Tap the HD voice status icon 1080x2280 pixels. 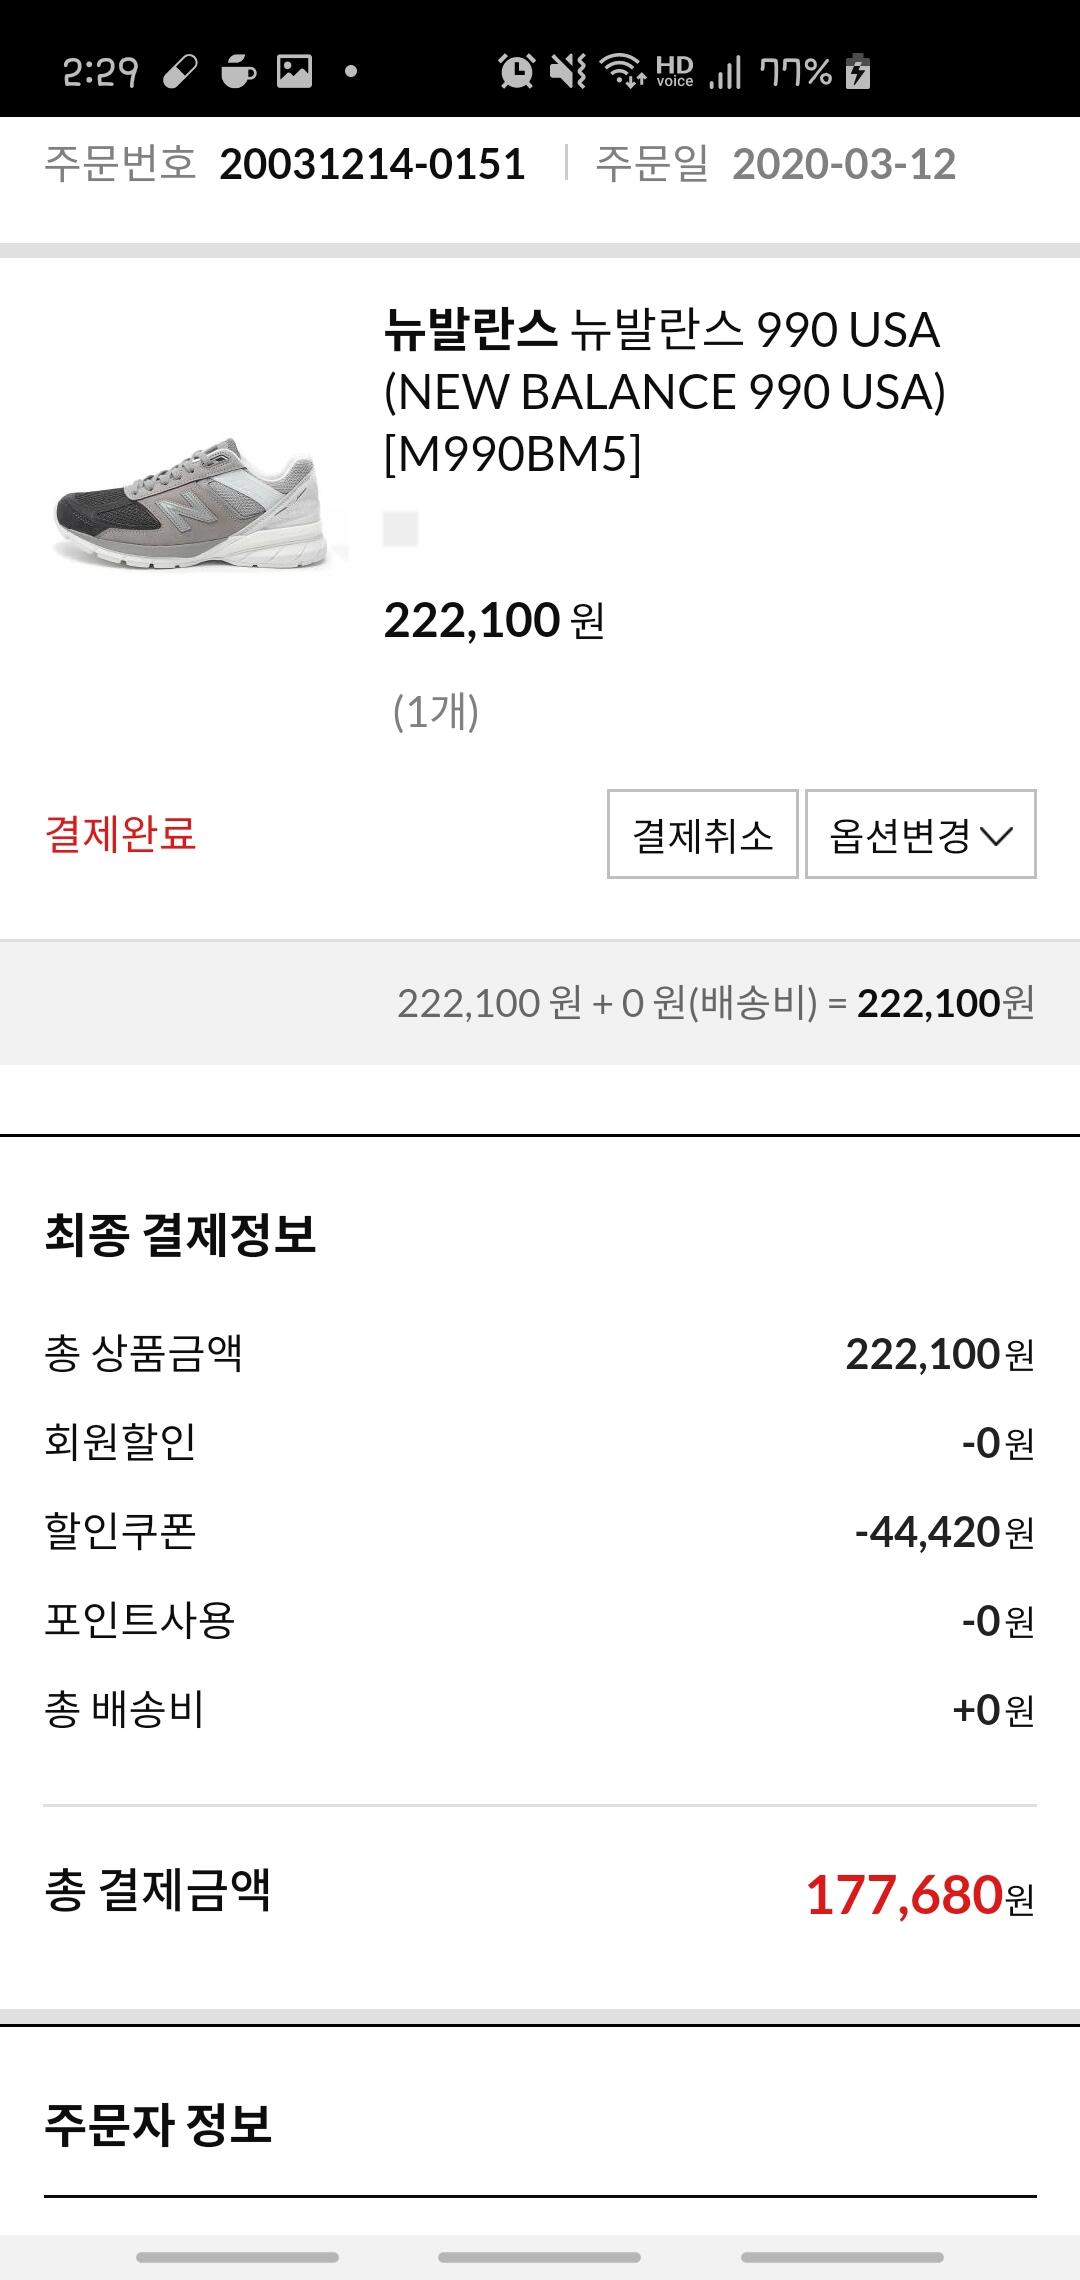pos(675,71)
